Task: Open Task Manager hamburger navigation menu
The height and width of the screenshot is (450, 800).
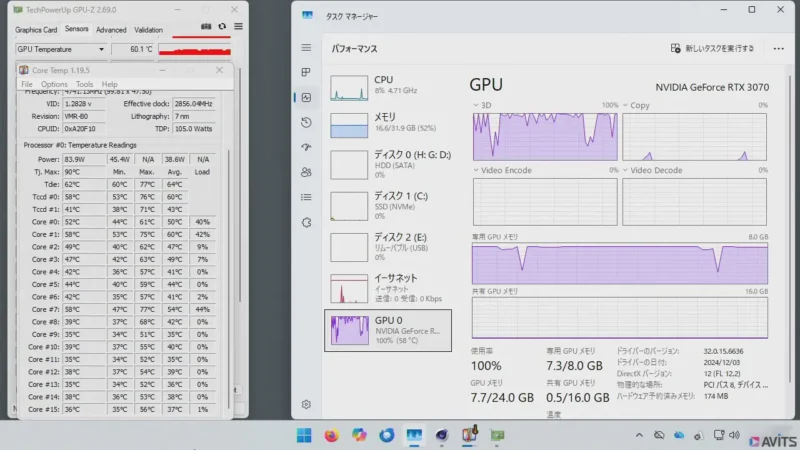Action: (306, 48)
